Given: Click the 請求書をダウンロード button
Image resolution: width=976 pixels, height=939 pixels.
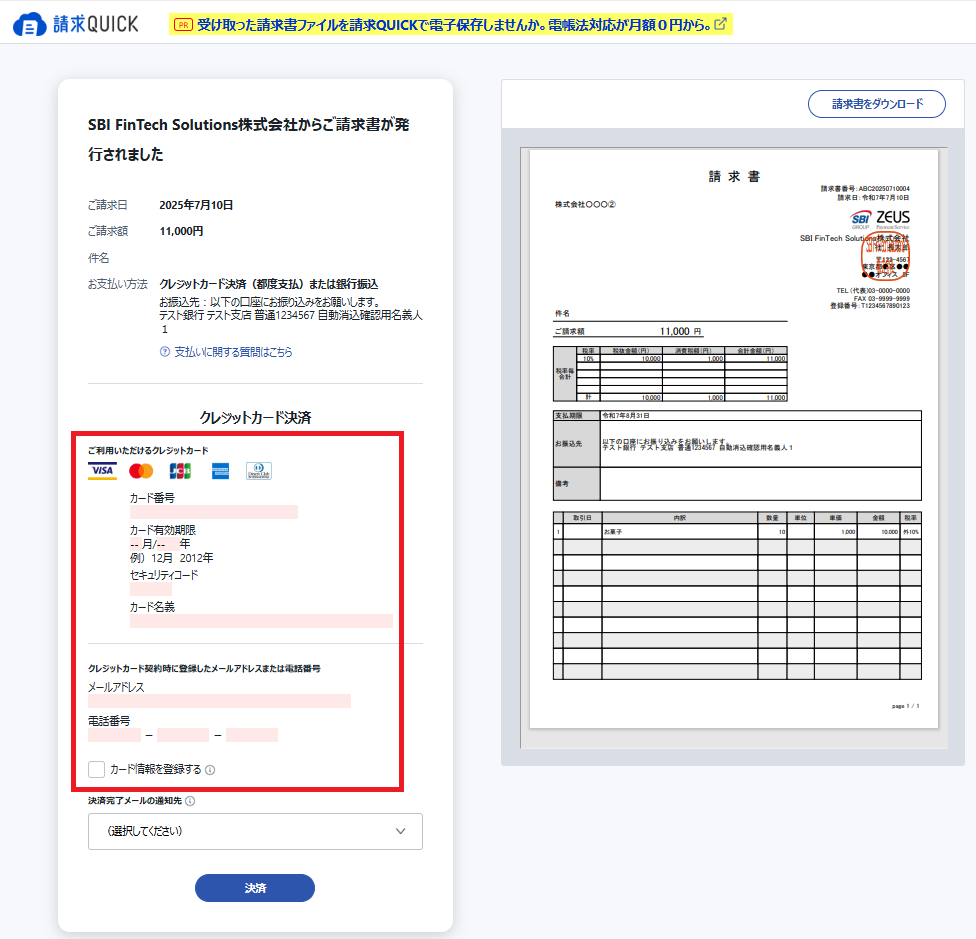Looking at the screenshot, I should point(875,103).
